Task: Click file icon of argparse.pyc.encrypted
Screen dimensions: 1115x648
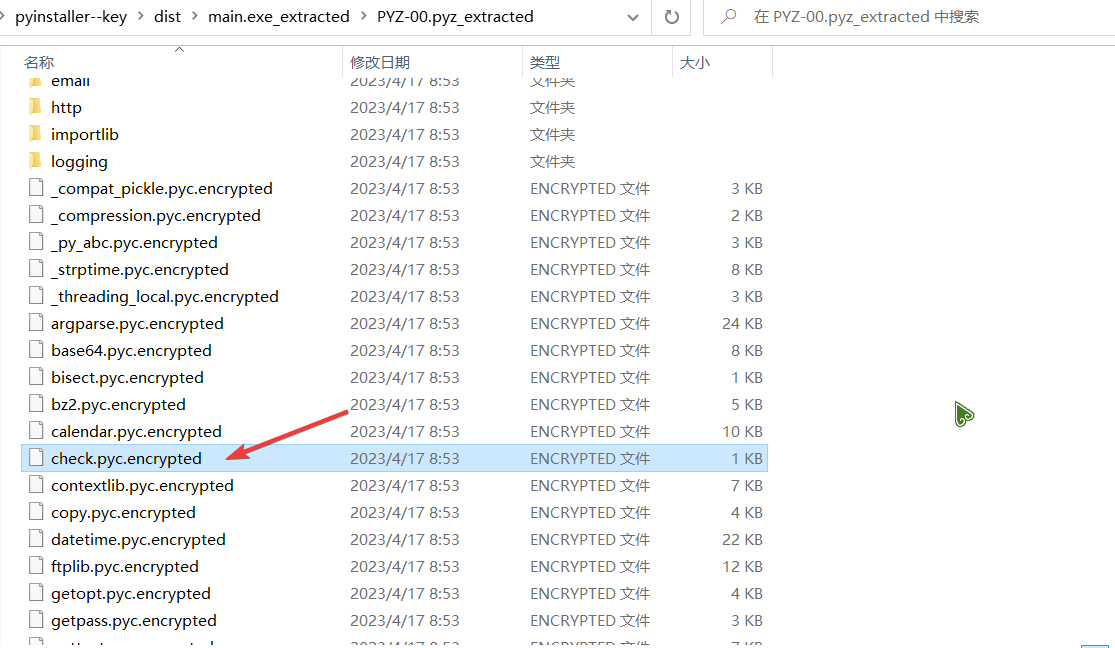Action: click(36, 323)
